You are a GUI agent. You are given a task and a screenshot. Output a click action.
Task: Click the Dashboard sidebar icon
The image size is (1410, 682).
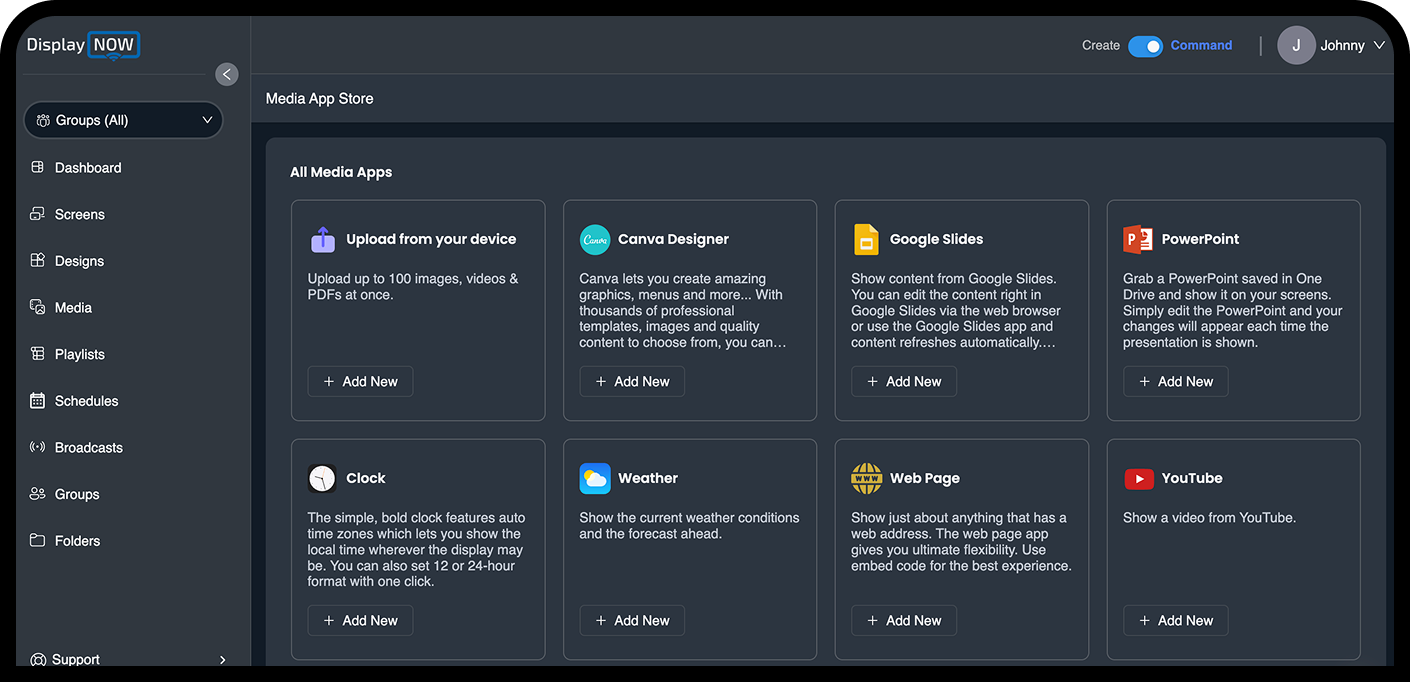coord(38,168)
